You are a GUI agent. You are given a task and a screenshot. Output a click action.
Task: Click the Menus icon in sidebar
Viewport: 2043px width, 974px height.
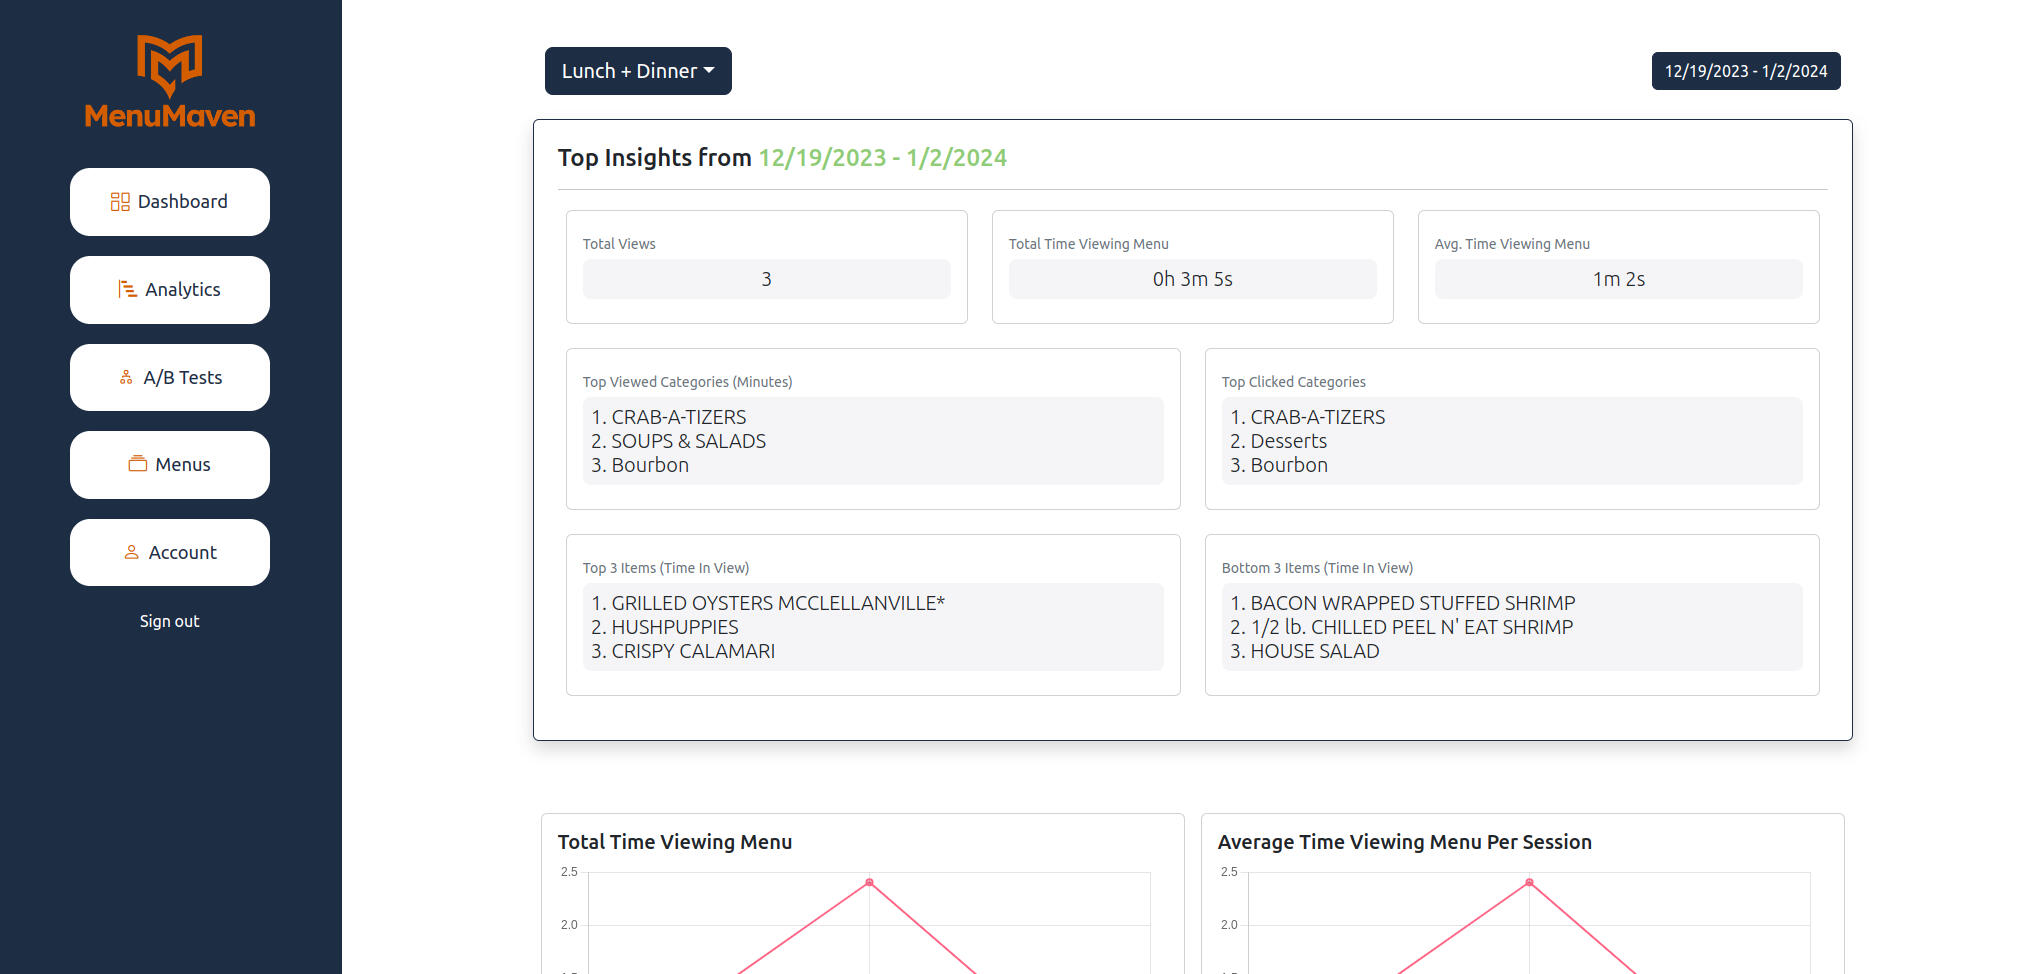[138, 465]
